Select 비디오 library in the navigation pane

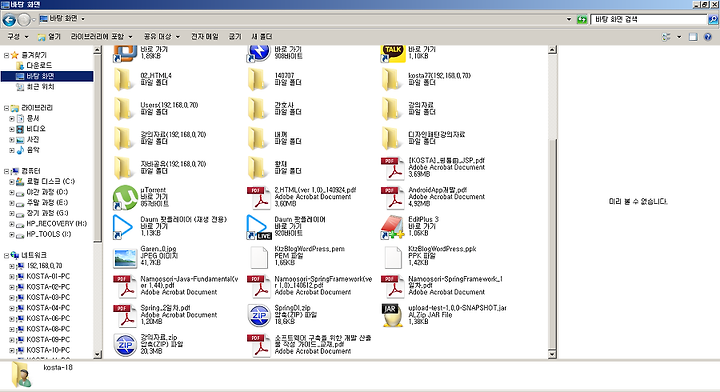(36, 129)
